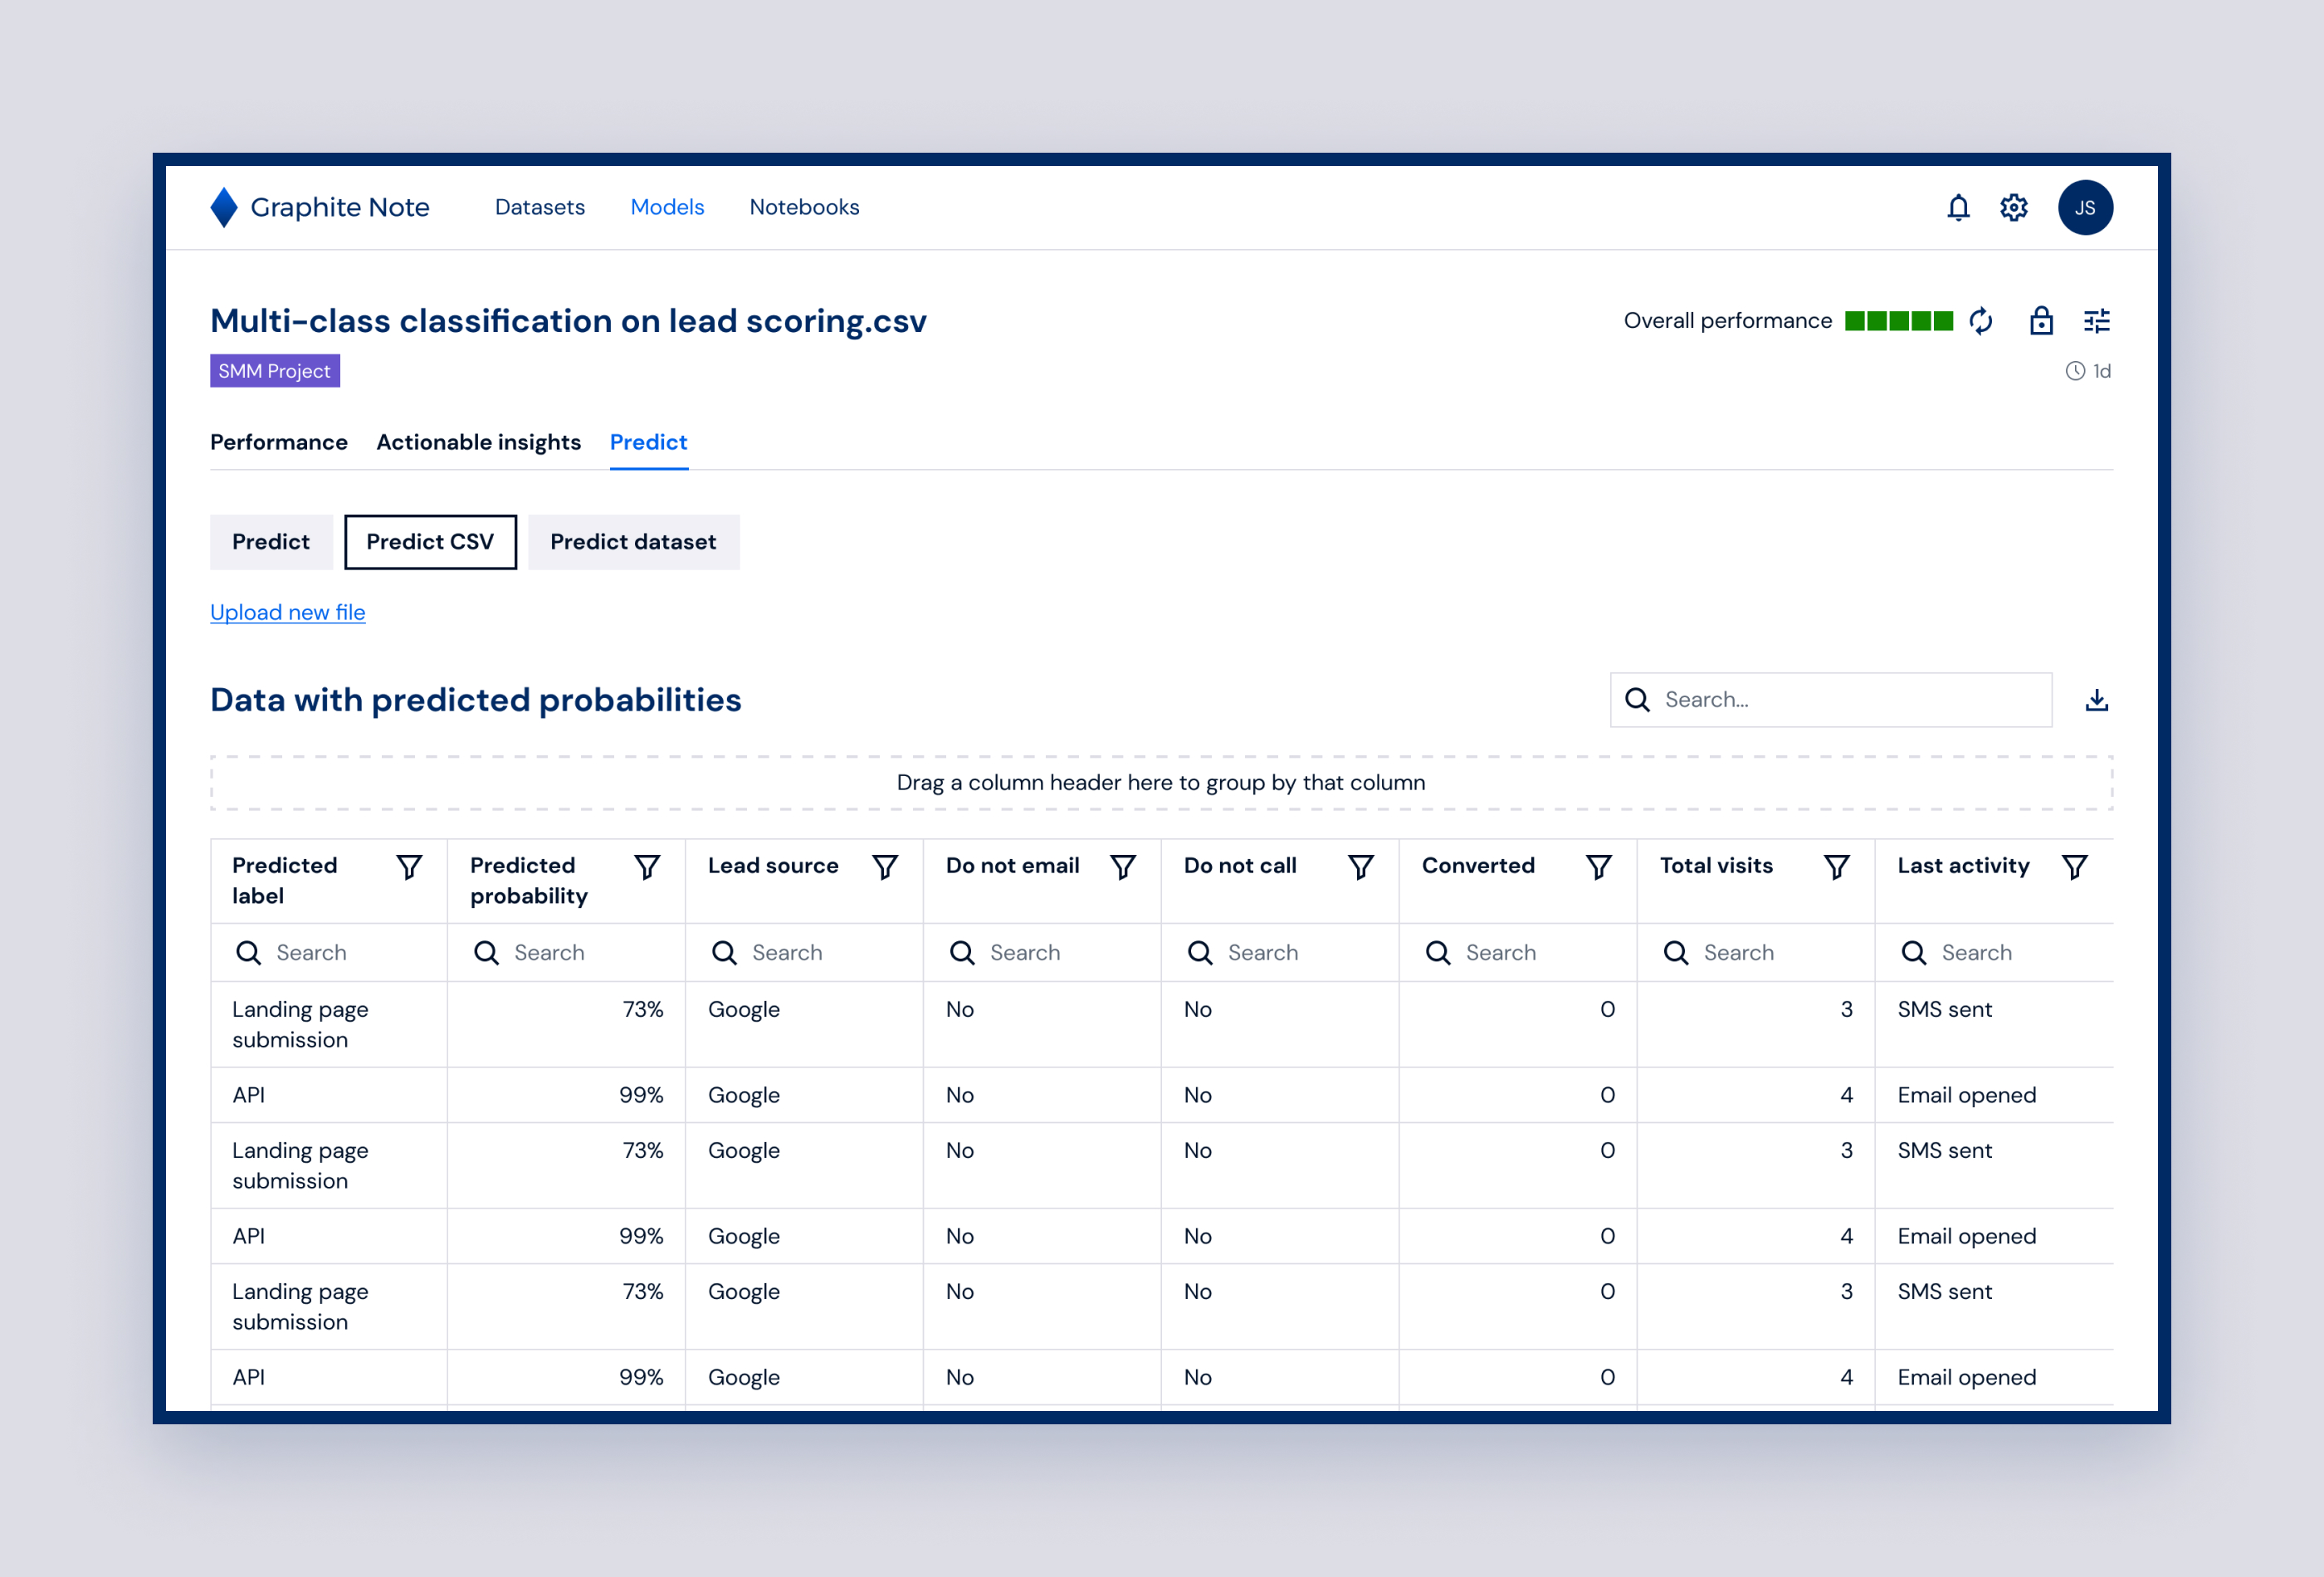The image size is (2324, 1577).
Task: Filter the Lead source column
Action: pyautogui.click(x=885, y=867)
